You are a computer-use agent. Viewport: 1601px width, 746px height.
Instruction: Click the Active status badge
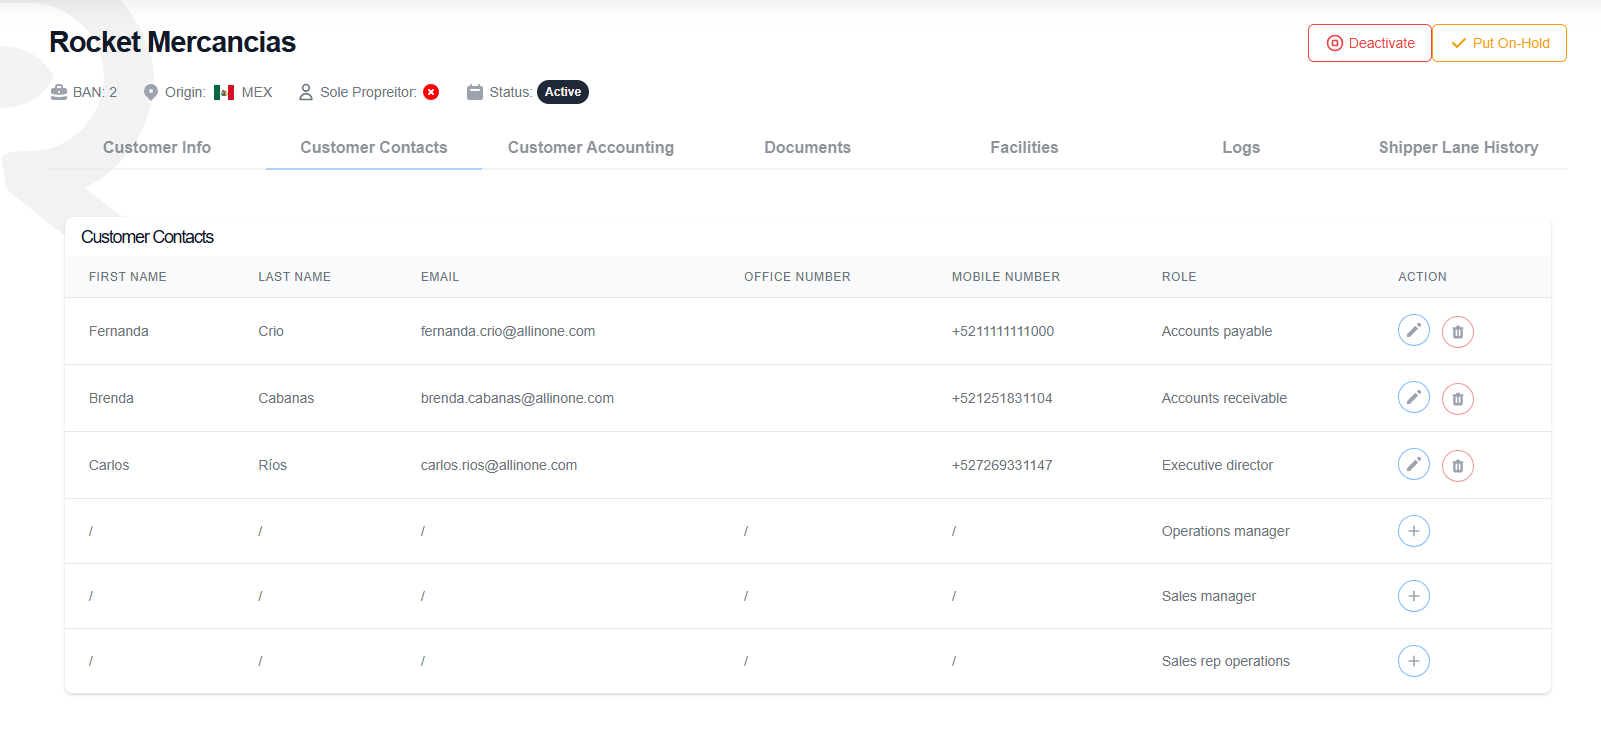[x=563, y=92]
